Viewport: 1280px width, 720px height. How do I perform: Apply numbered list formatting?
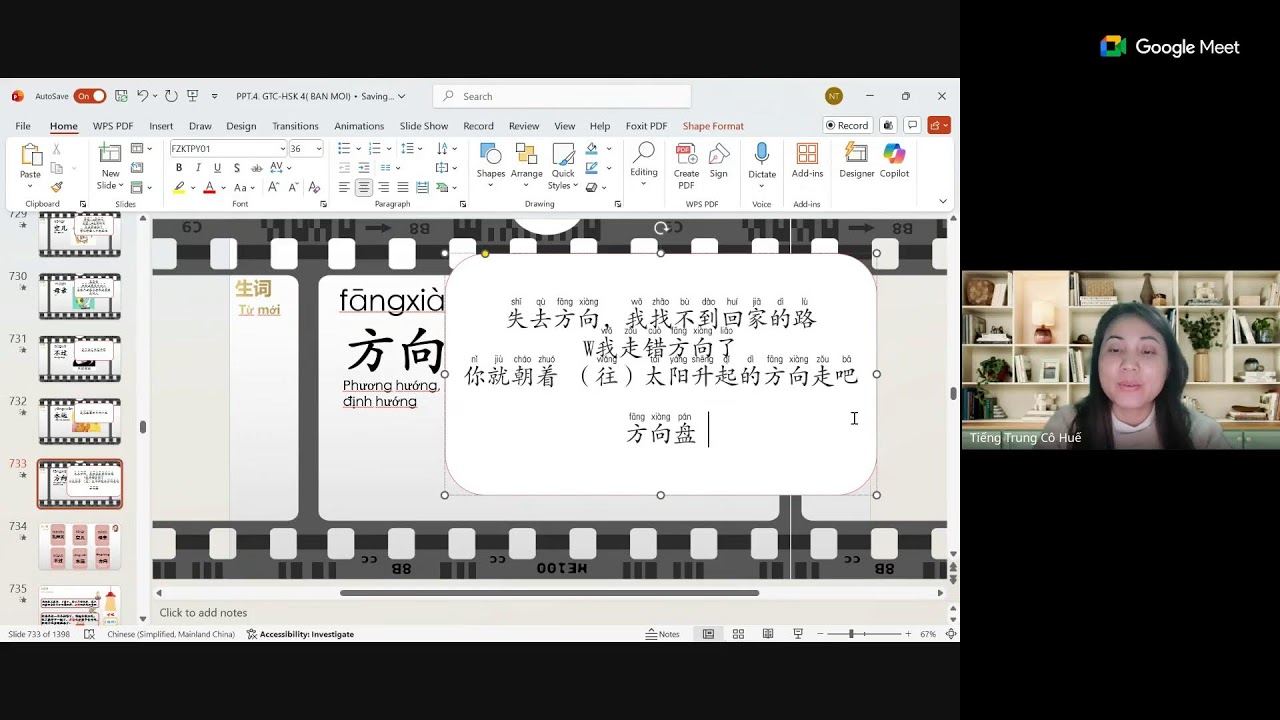pyautogui.click(x=374, y=149)
